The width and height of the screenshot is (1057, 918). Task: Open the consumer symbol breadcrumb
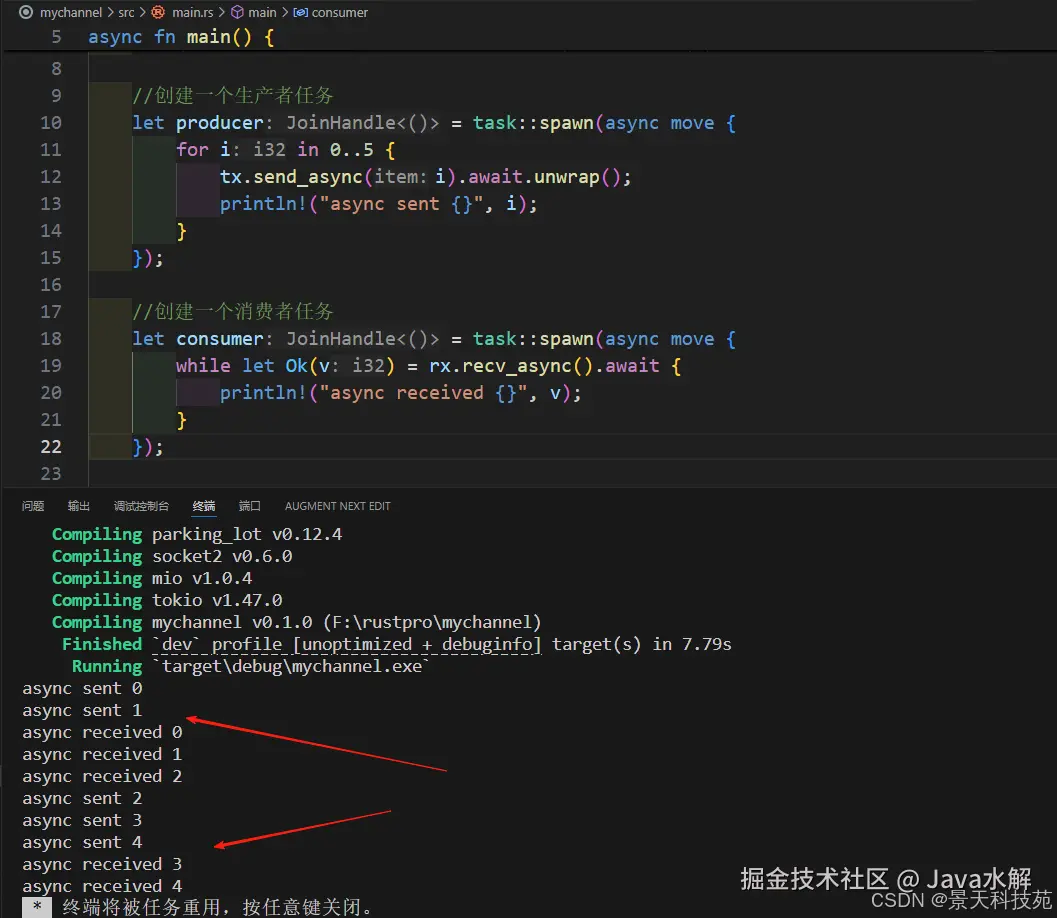[339, 12]
